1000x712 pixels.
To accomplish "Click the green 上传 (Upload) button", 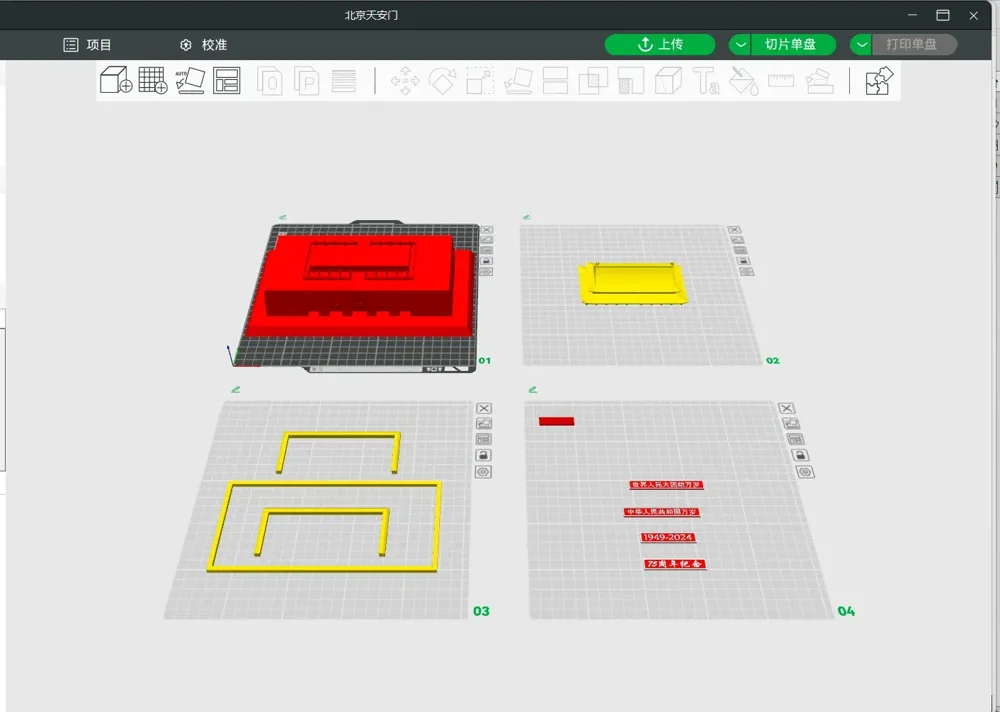I will pos(660,44).
